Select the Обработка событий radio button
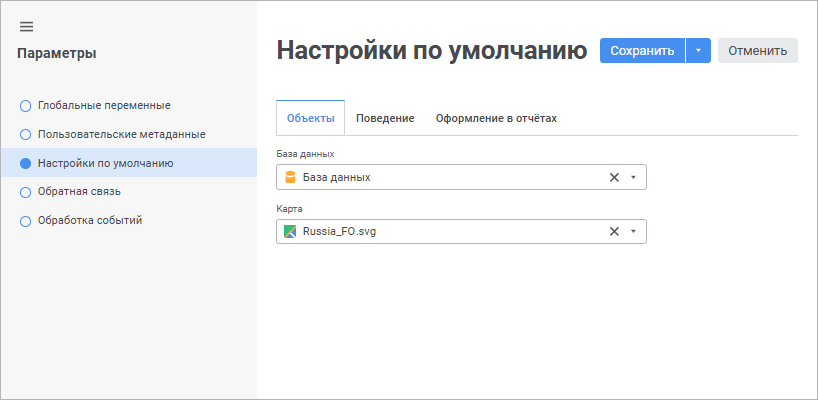This screenshot has width=818, height=400. coord(26,221)
